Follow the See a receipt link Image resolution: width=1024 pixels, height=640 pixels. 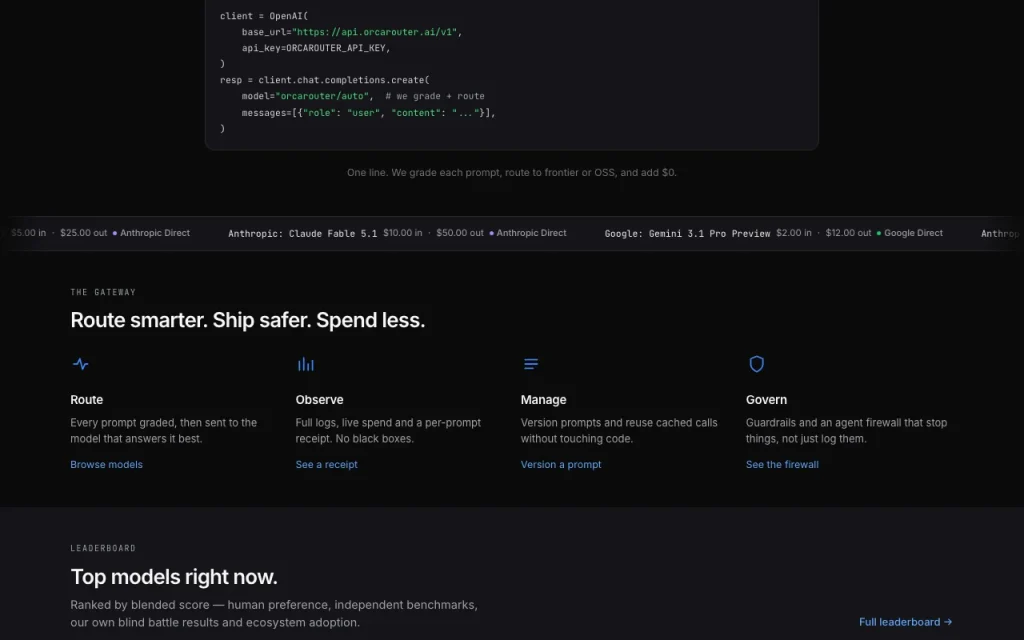(327, 464)
